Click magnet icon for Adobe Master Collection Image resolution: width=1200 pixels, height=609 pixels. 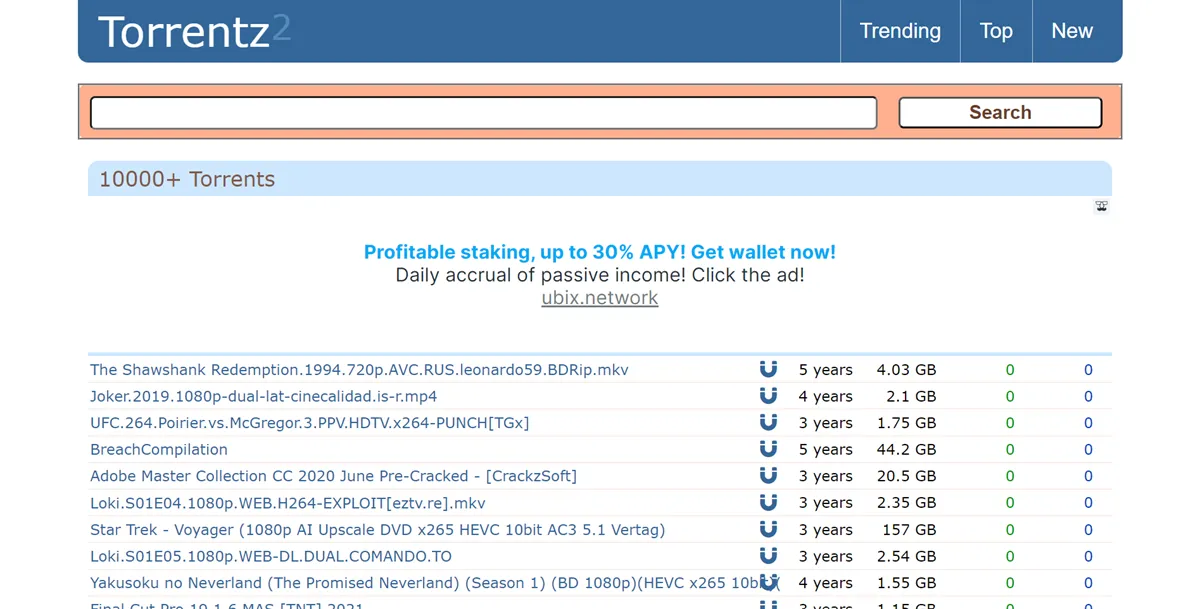(768, 476)
